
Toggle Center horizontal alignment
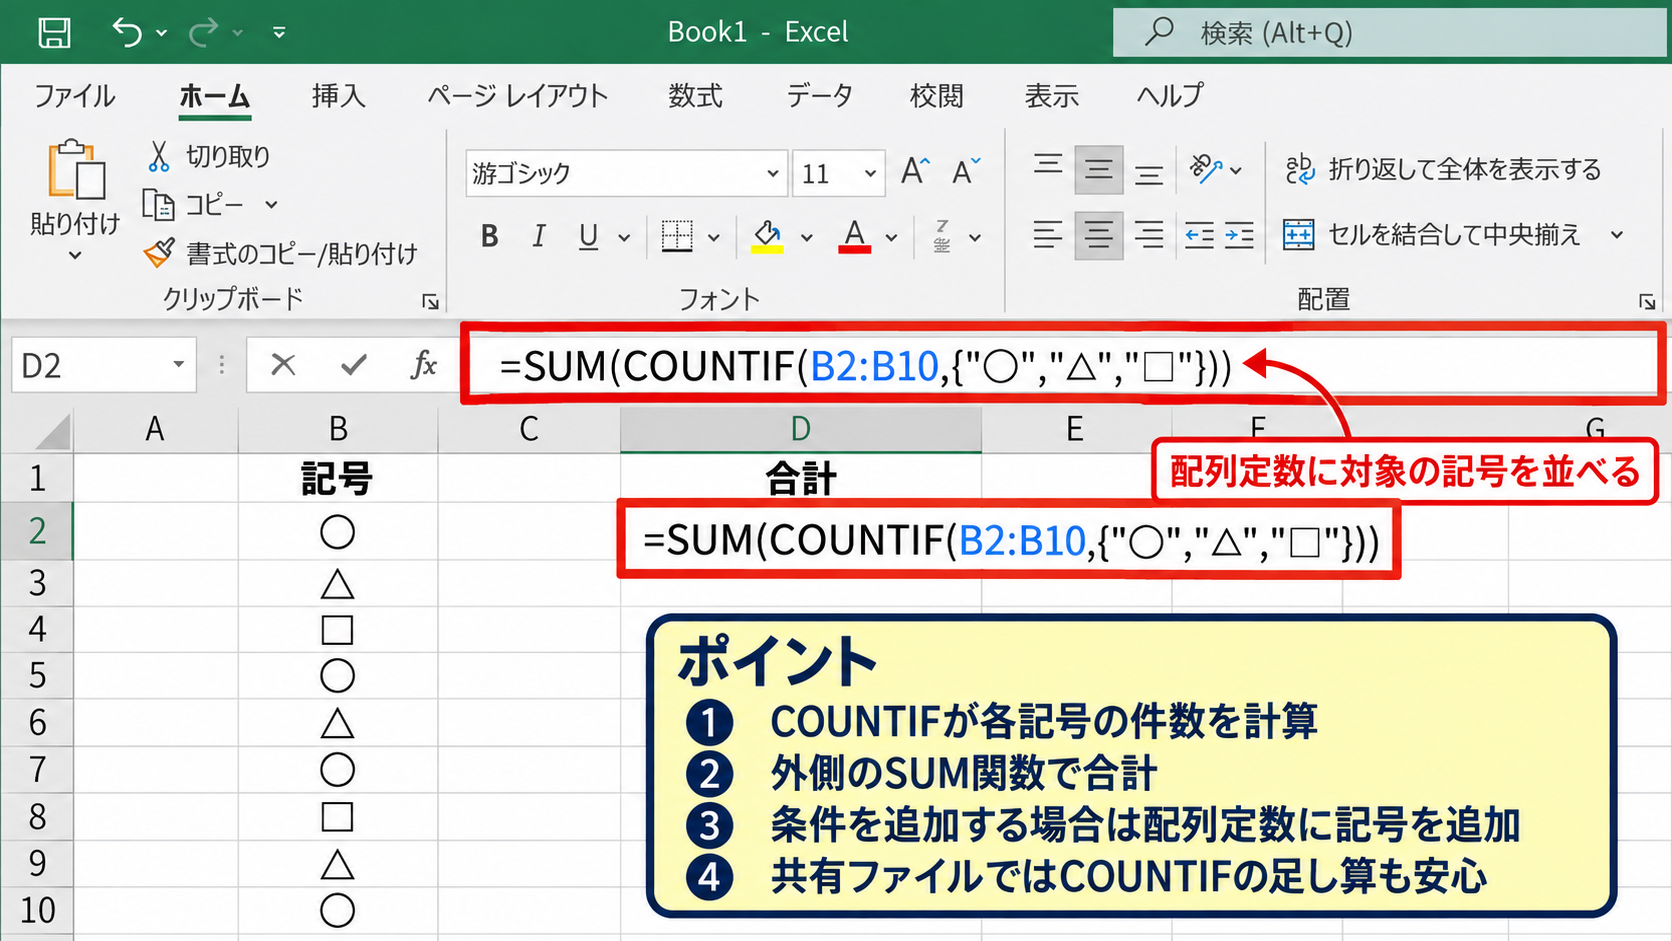[1098, 236]
